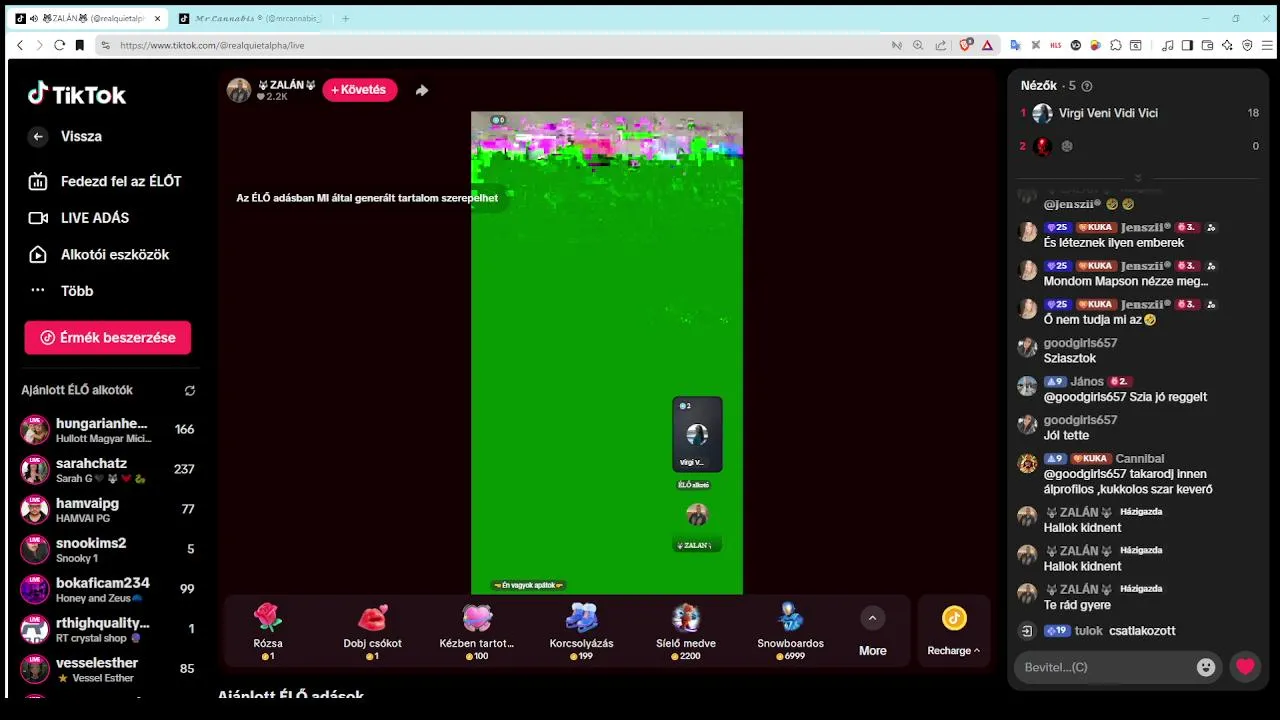Image resolution: width=1280 pixels, height=720 pixels.
Task: Open the Extensions puzzle icon
Action: coord(1116,45)
